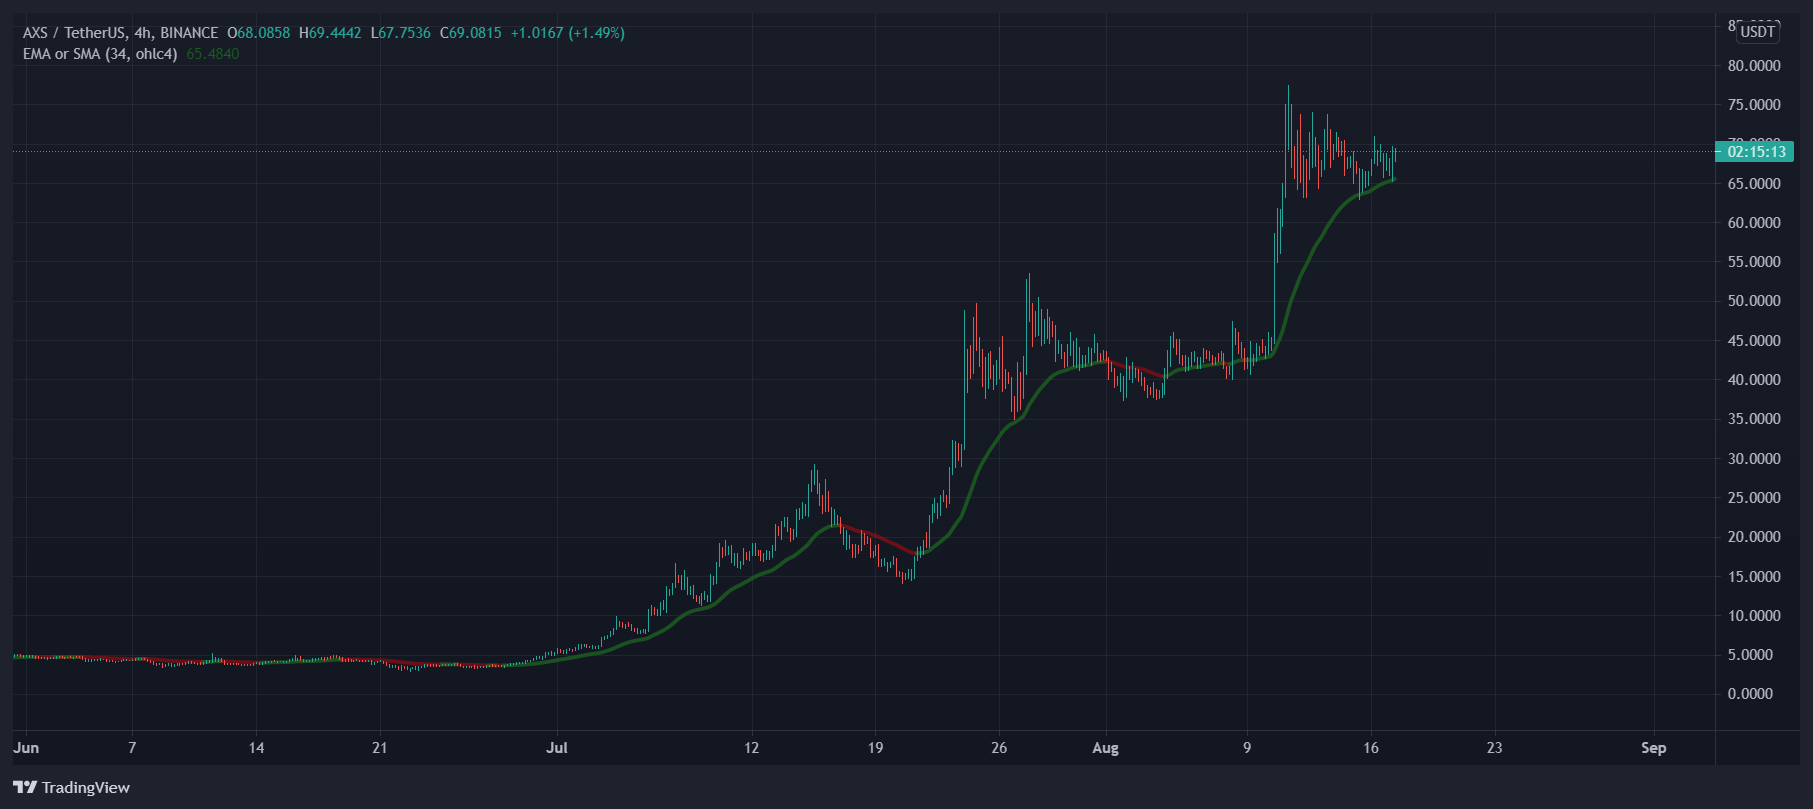Click the 30.0000 price axis label
The image size is (1813, 809).
click(x=1754, y=459)
